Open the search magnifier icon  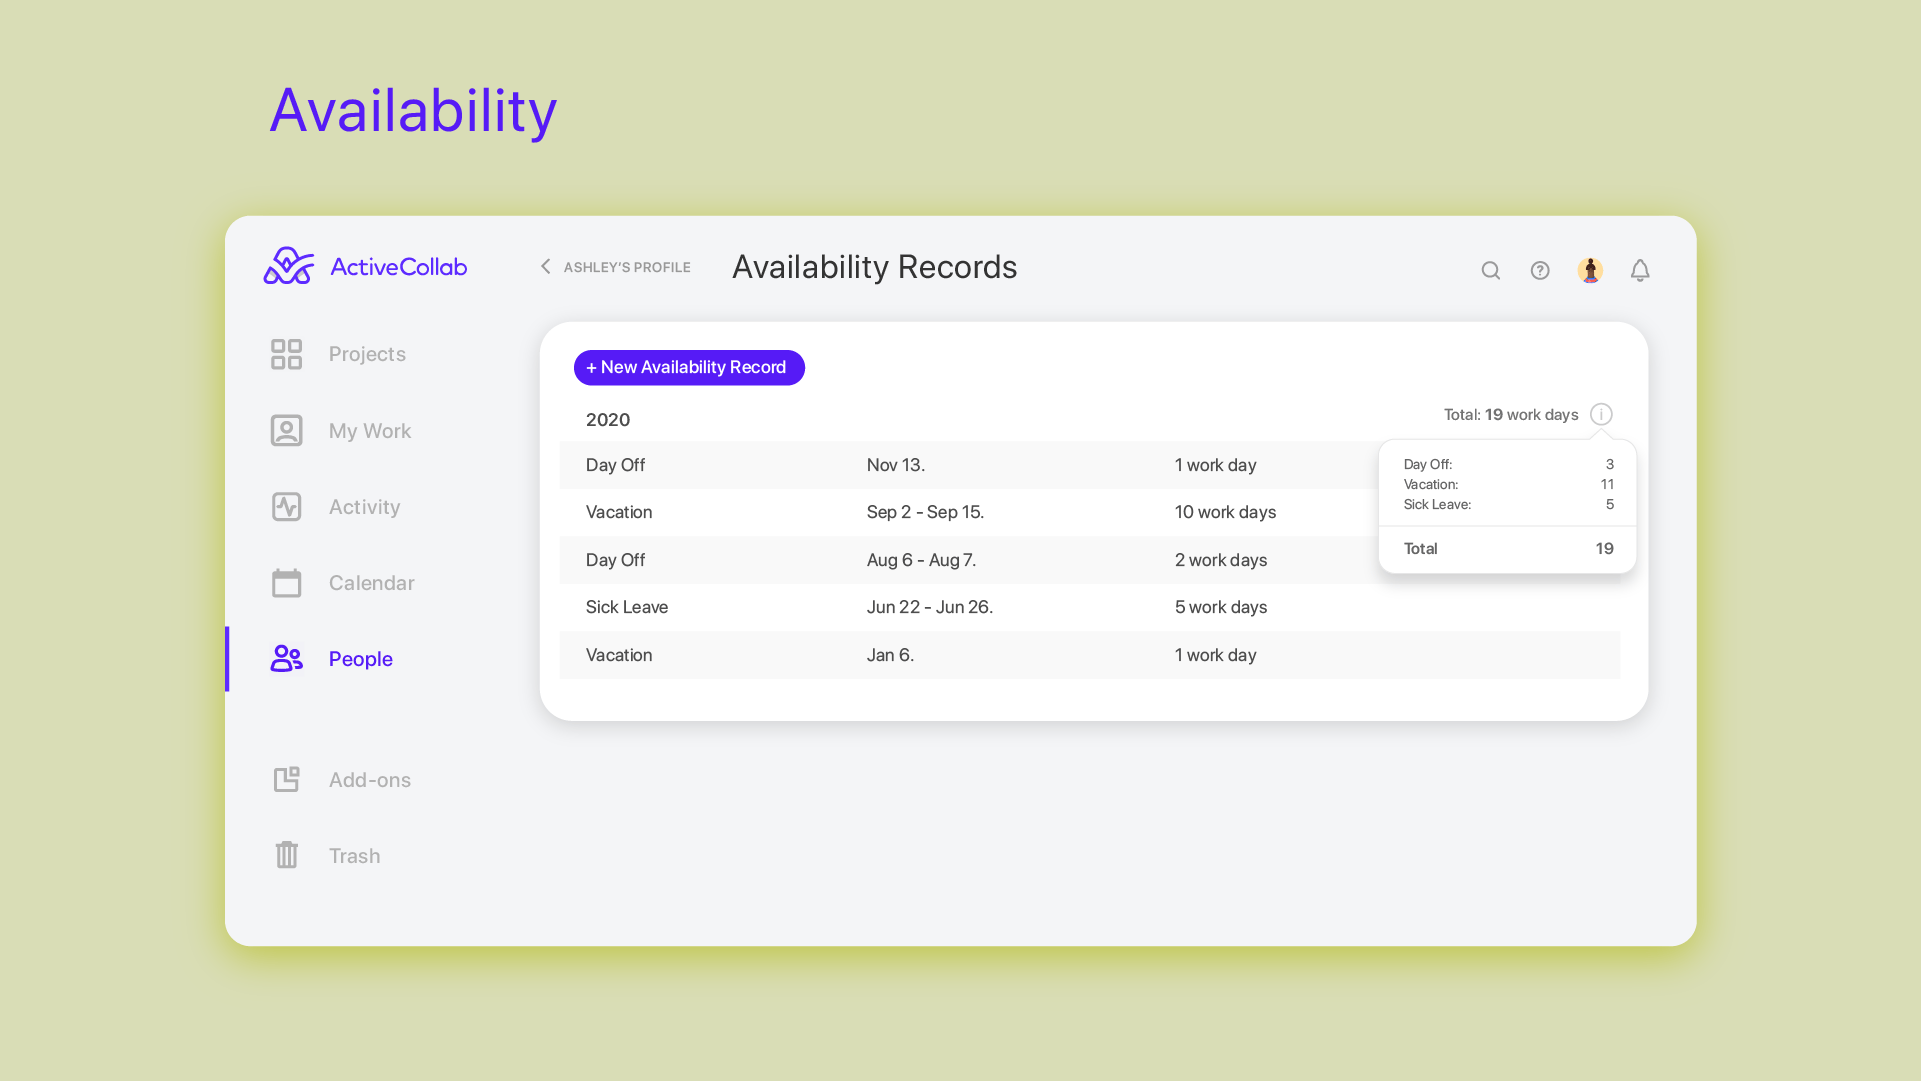click(x=1490, y=270)
